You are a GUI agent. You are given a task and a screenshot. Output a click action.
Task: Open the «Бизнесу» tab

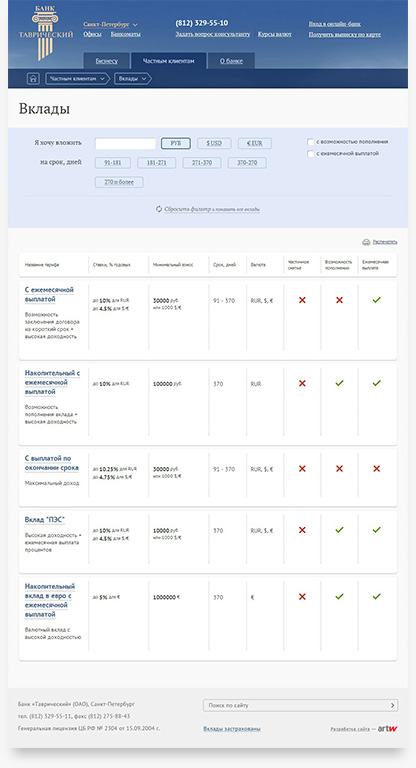pyautogui.click(x=106, y=61)
